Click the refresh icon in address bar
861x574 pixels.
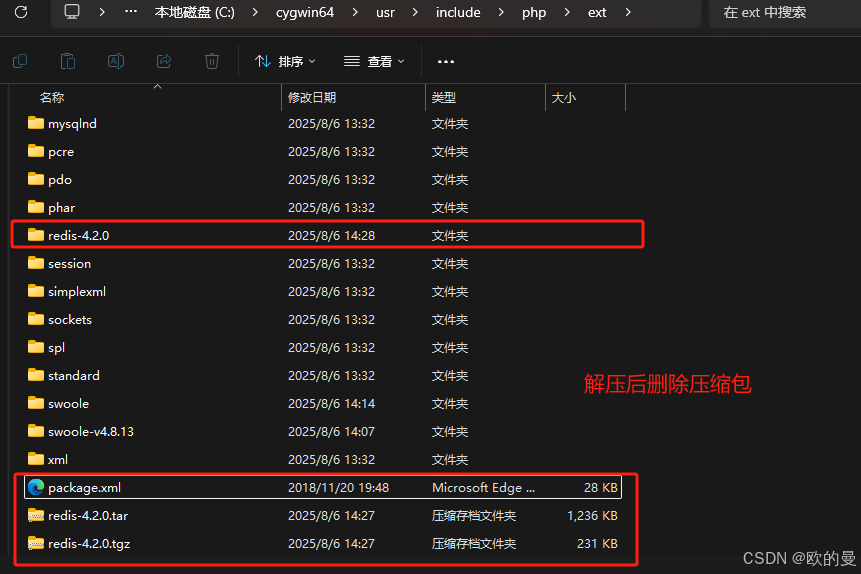pyautogui.click(x=21, y=12)
